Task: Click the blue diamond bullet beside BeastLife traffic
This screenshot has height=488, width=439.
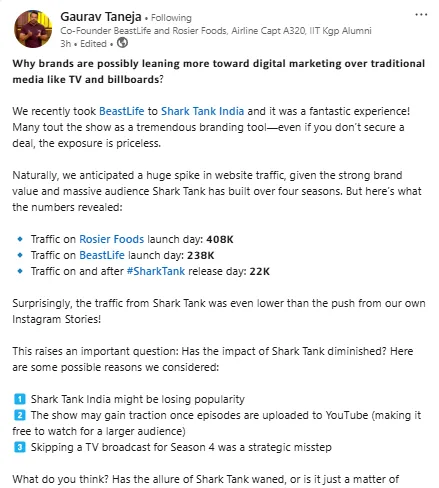Action: (20, 255)
